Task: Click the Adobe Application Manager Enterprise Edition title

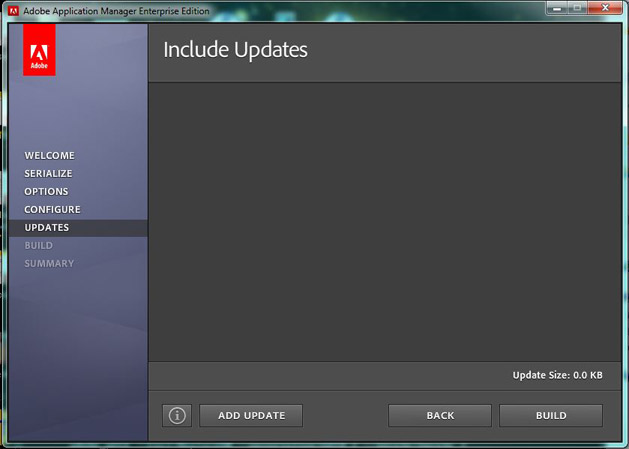Action: pos(116,11)
